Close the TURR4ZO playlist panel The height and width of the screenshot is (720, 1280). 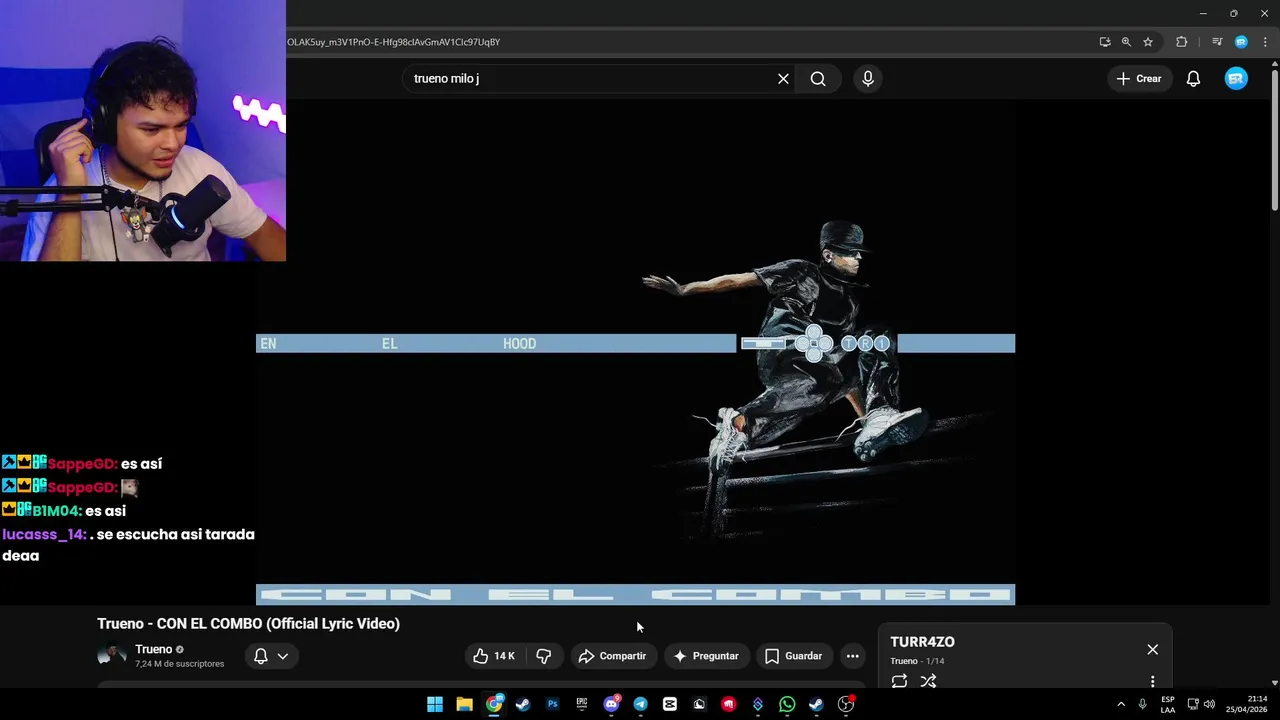pyautogui.click(x=1152, y=649)
